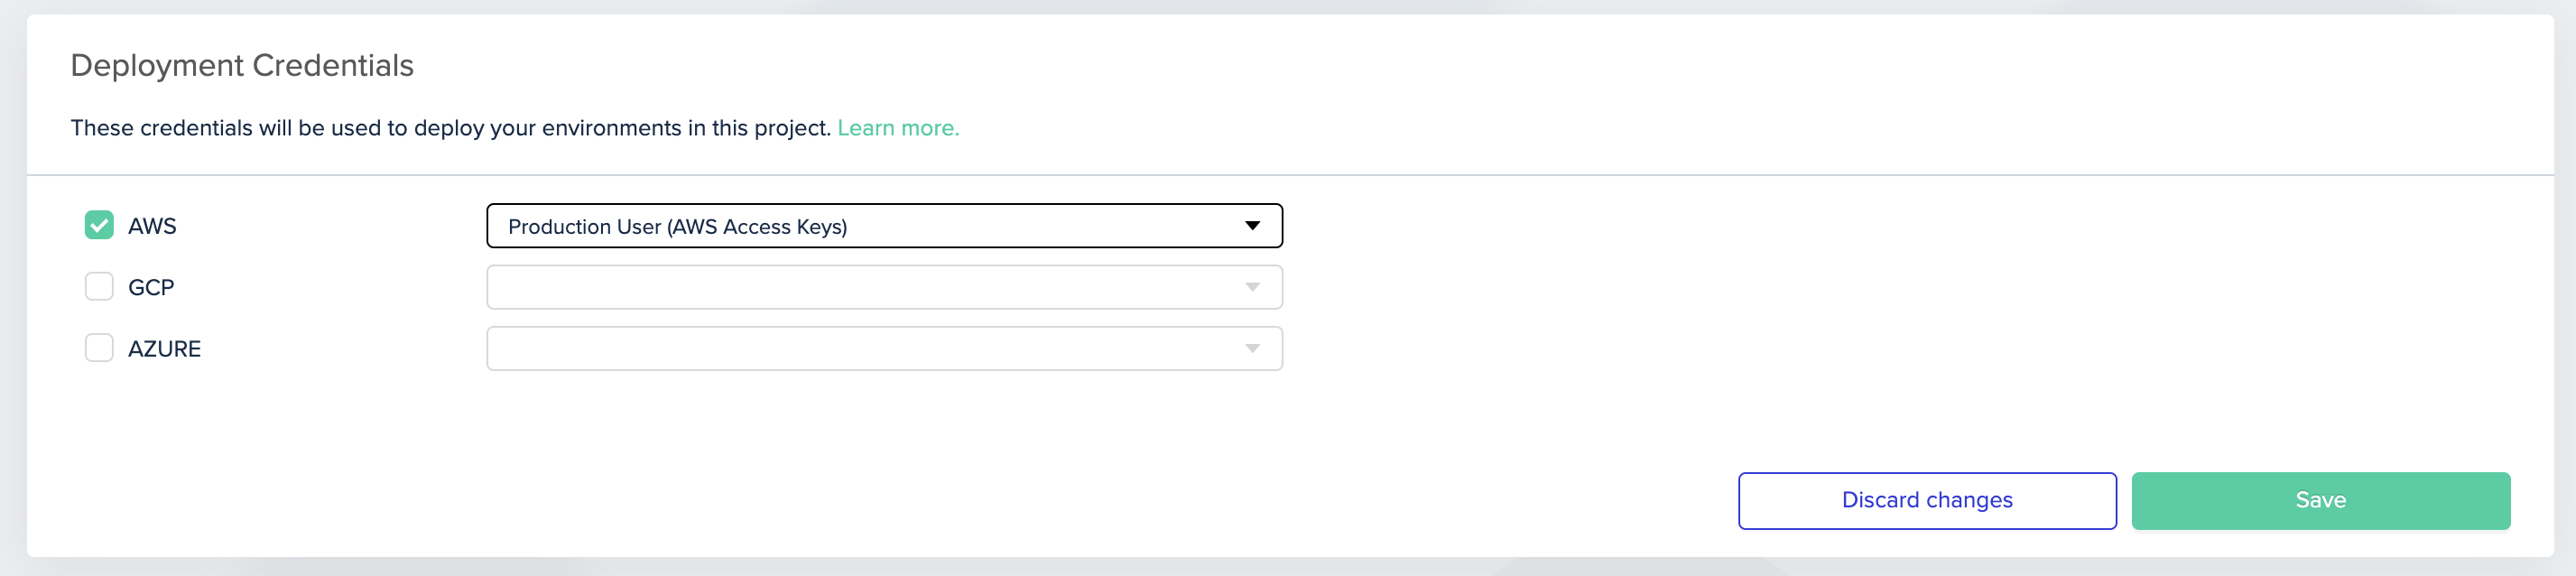
Task: Open the empty GCP credentials selector
Action: click(884, 287)
